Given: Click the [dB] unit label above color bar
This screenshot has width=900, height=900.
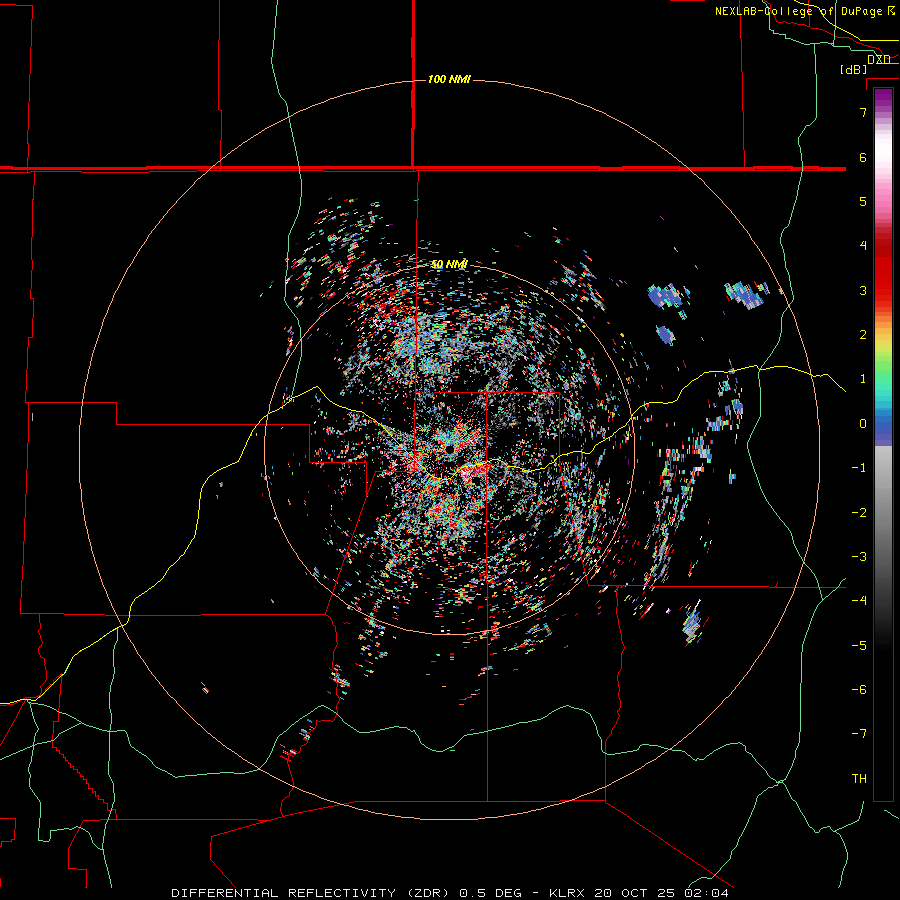Looking at the screenshot, I should 853,69.
